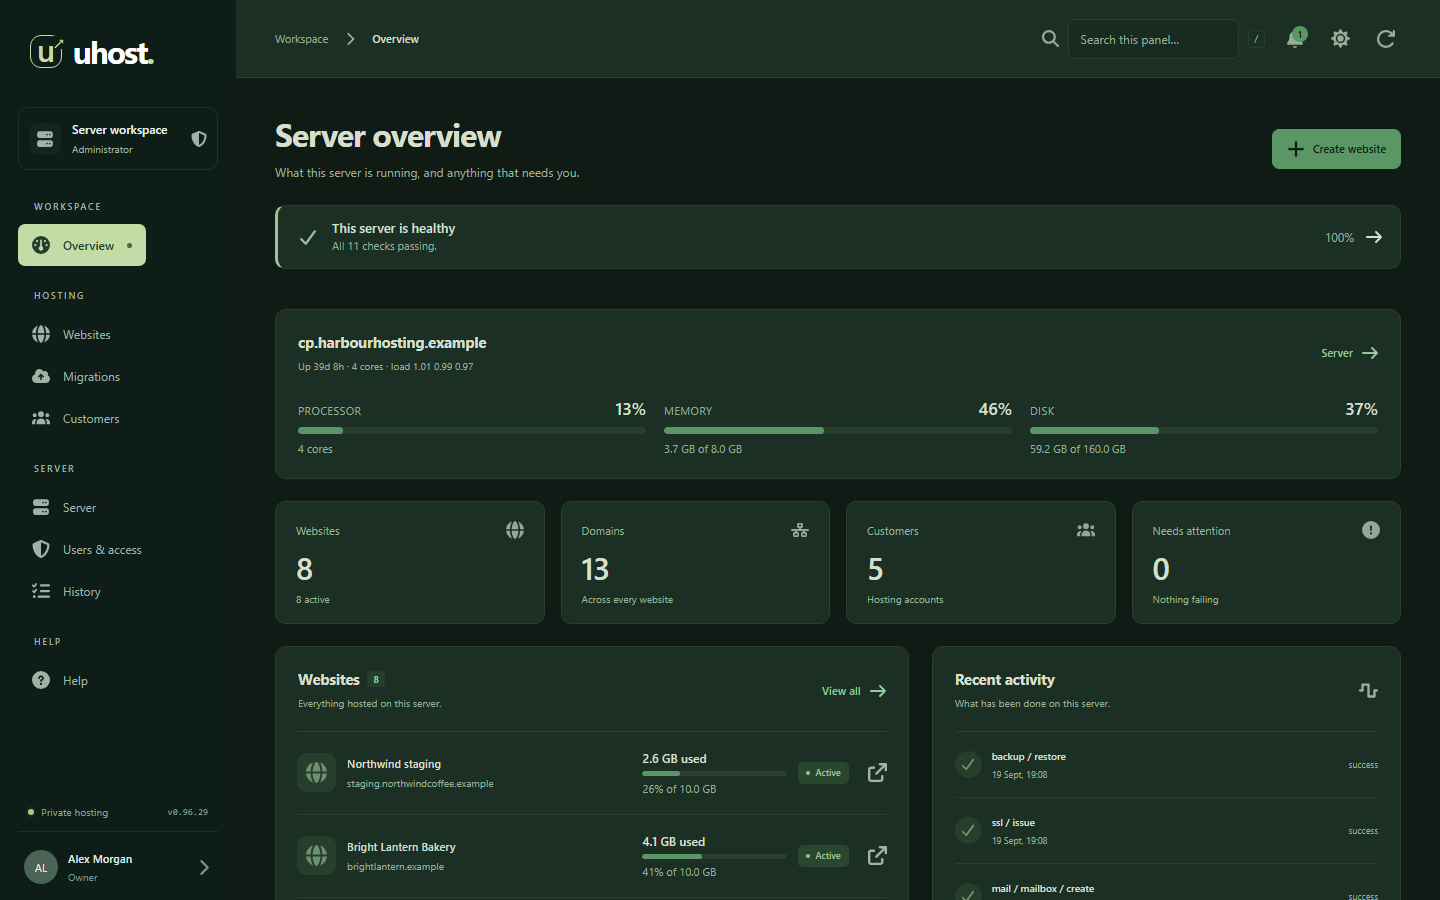The width and height of the screenshot is (1440, 900).
Task: Click cp.harbourhosting.example hostname
Action: [x=392, y=342]
